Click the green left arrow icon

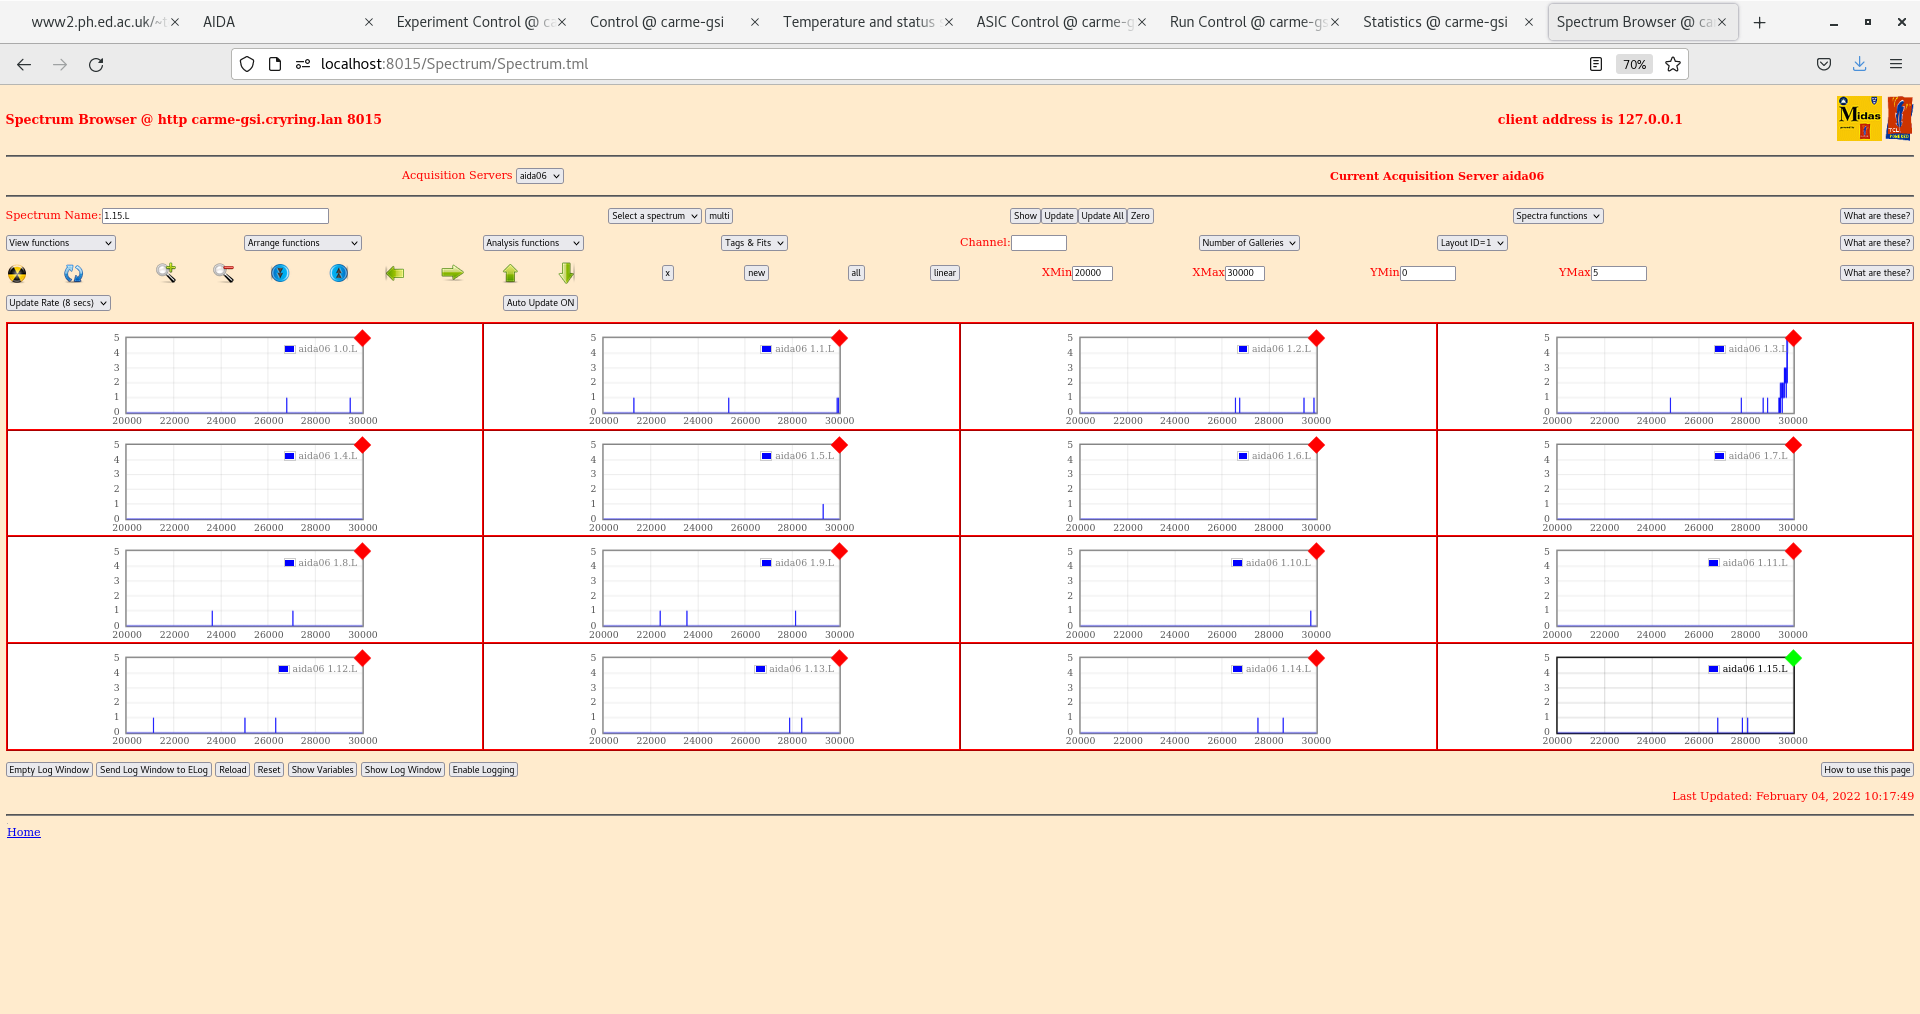[x=394, y=272]
